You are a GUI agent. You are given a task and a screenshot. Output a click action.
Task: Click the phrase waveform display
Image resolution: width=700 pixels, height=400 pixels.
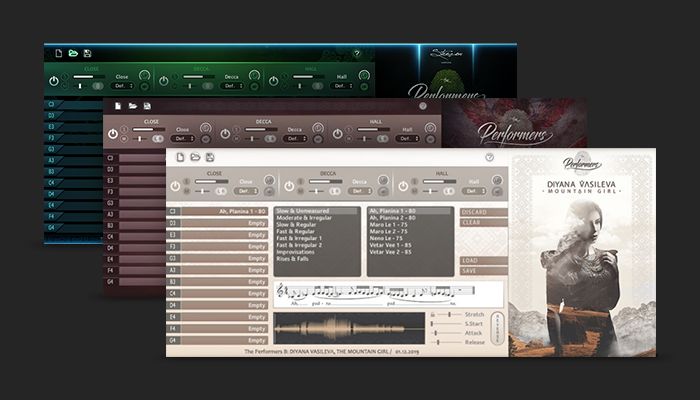[349, 328]
